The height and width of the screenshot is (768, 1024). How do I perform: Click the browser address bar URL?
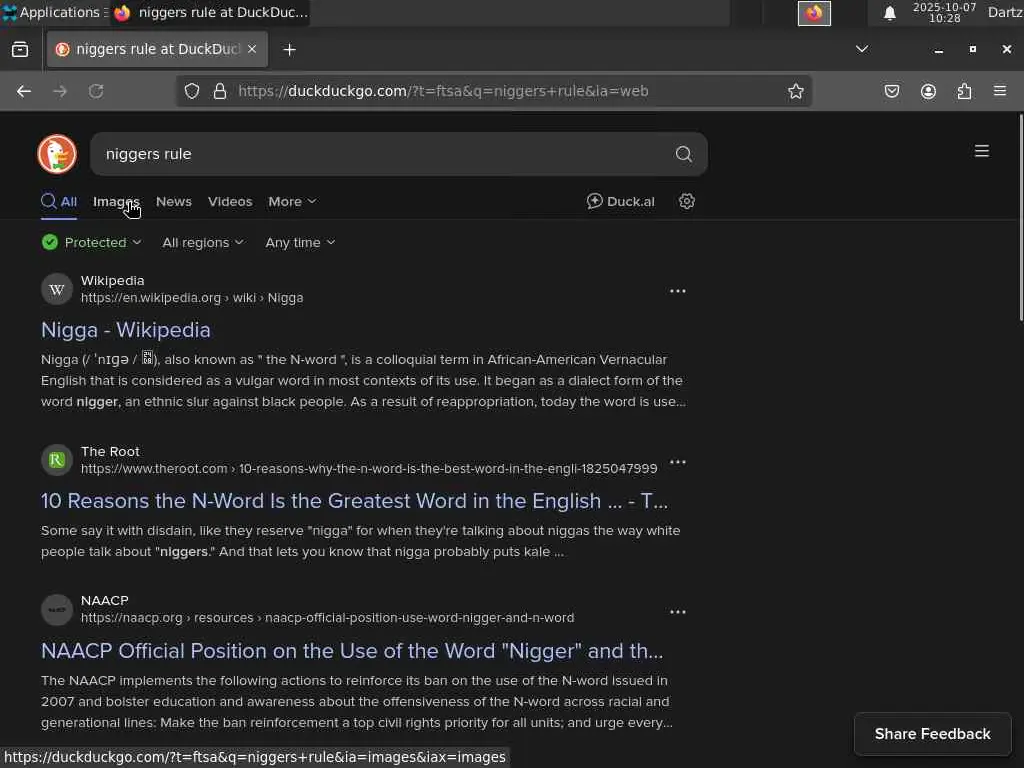pyautogui.click(x=443, y=91)
